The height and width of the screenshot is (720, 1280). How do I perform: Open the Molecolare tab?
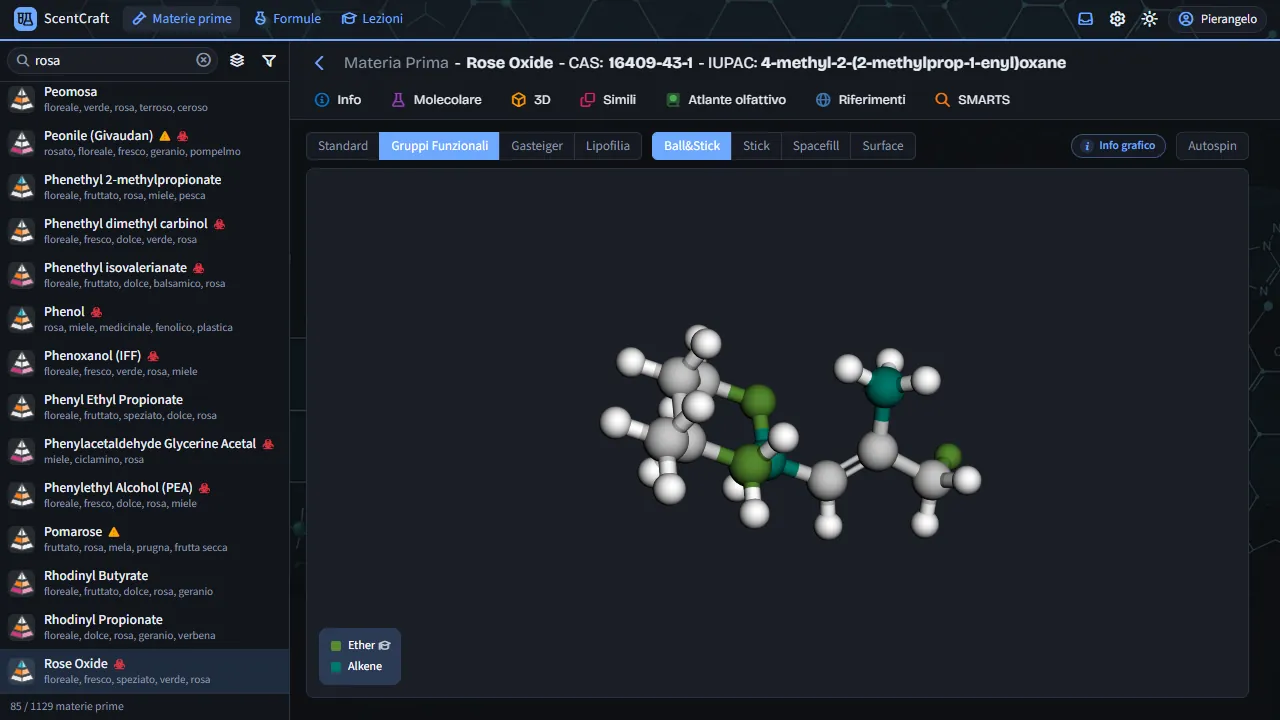437,100
